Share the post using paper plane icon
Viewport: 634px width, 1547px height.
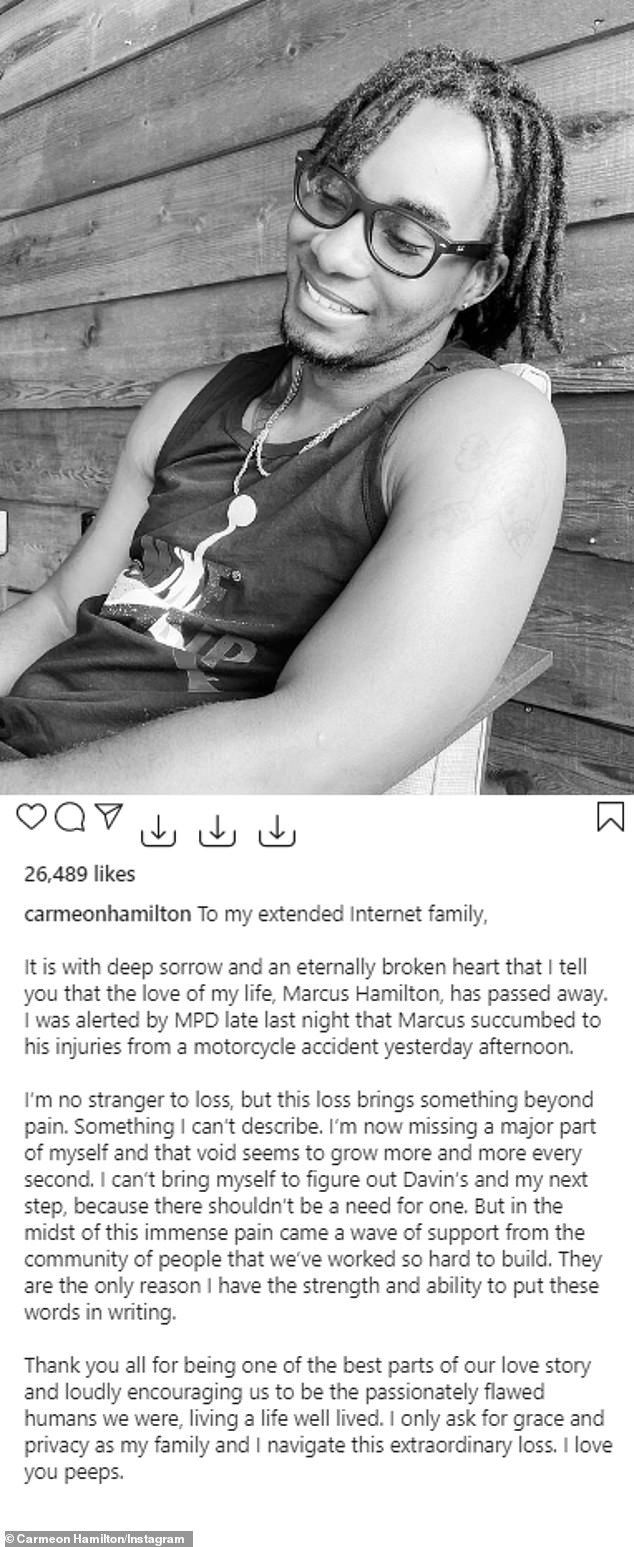[107, 817]
